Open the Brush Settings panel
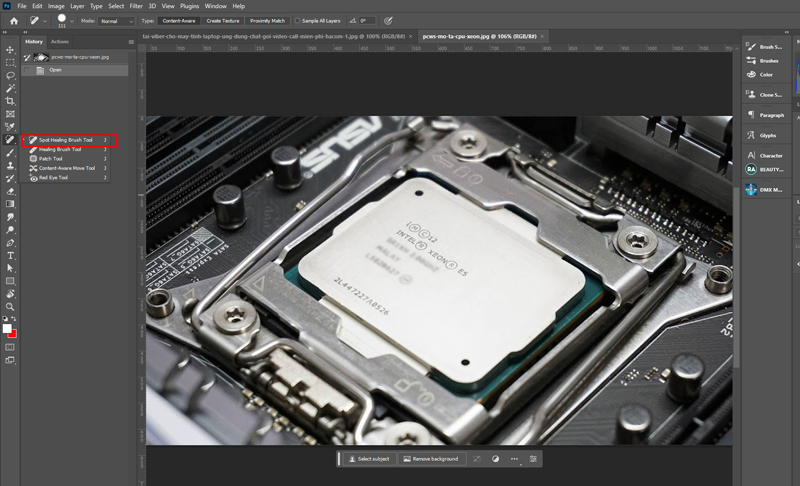The image size is (800, 486). pyautogui.click(x=764, y=47)
